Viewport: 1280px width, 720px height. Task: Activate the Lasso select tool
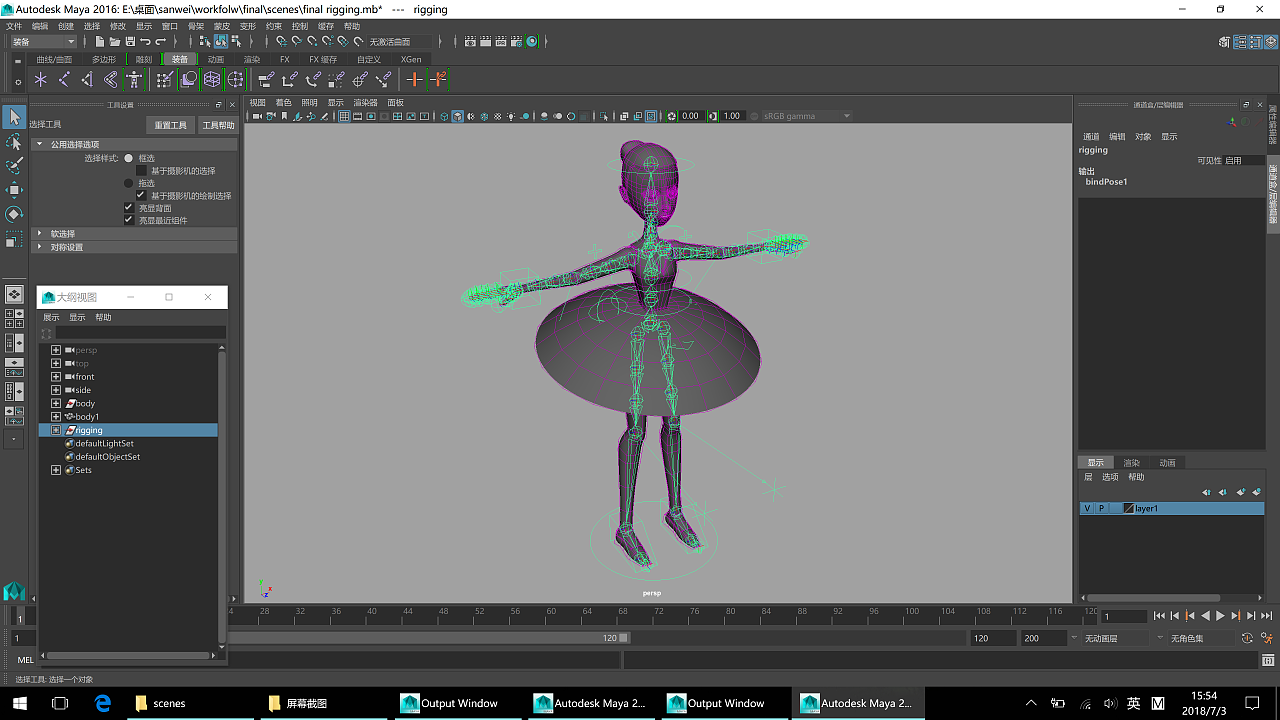(14, 142)
